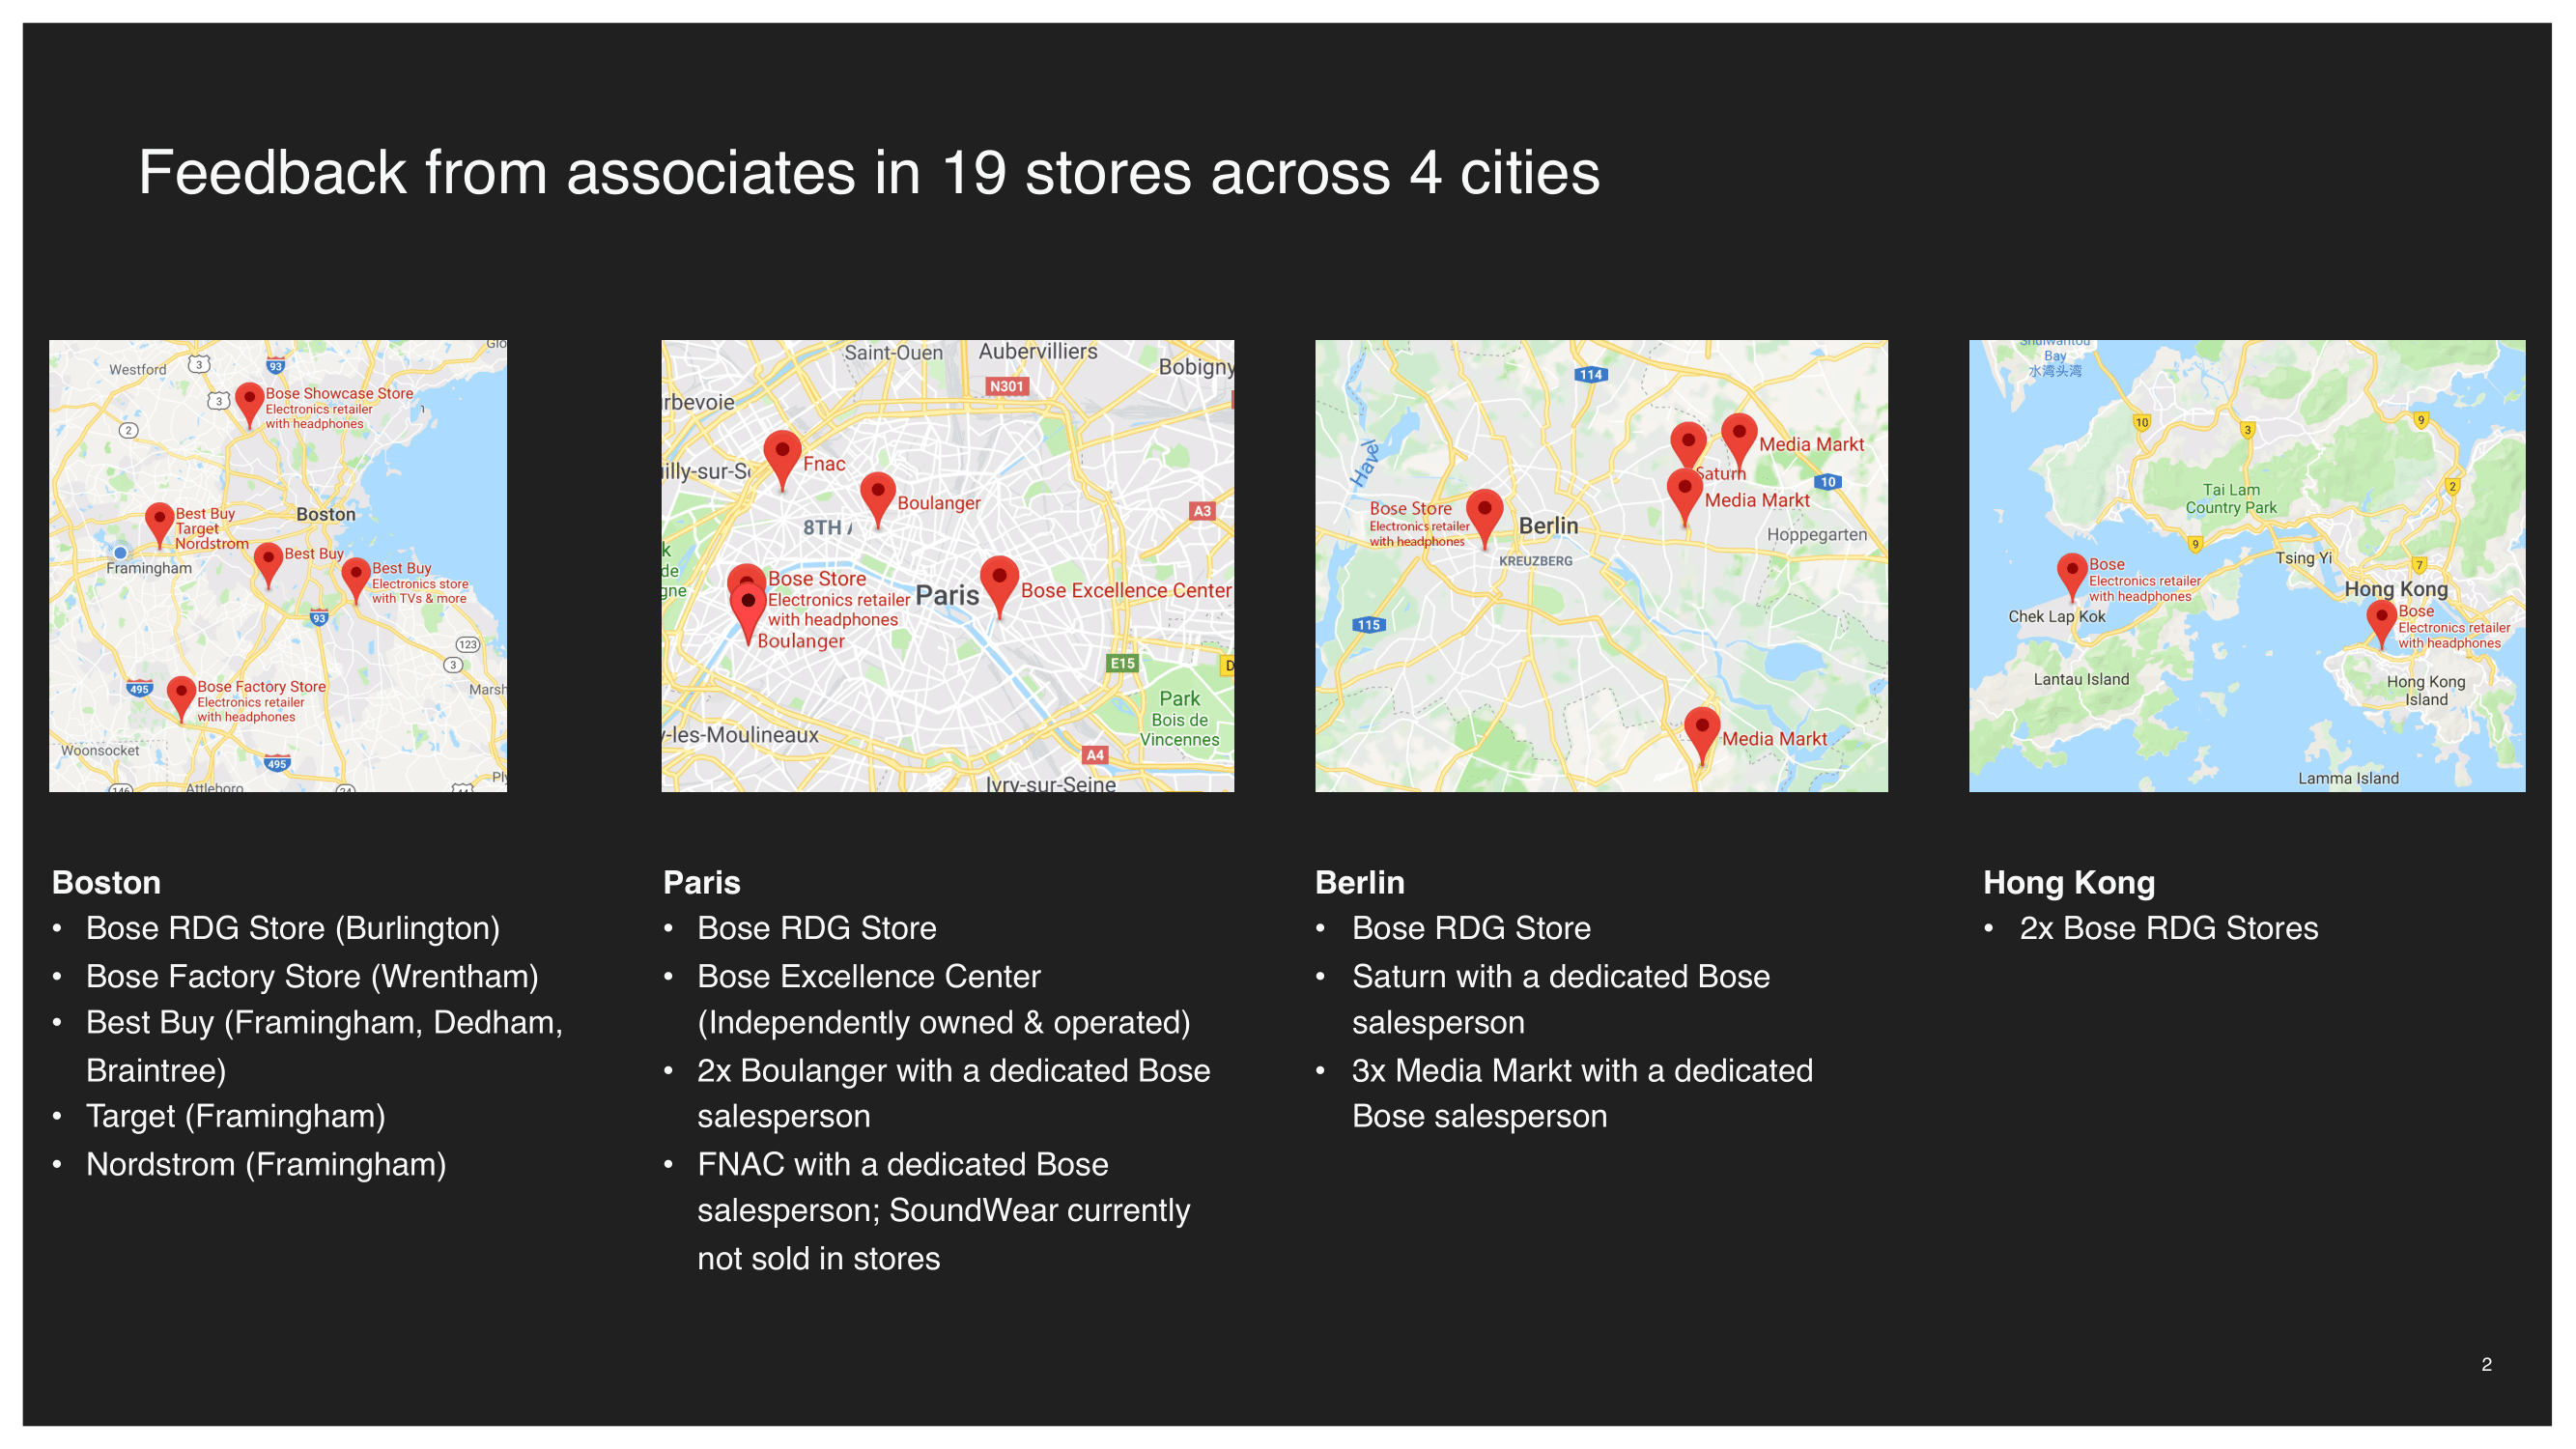
Task: Click the green E15 road shield
Action: point(1122,663)
